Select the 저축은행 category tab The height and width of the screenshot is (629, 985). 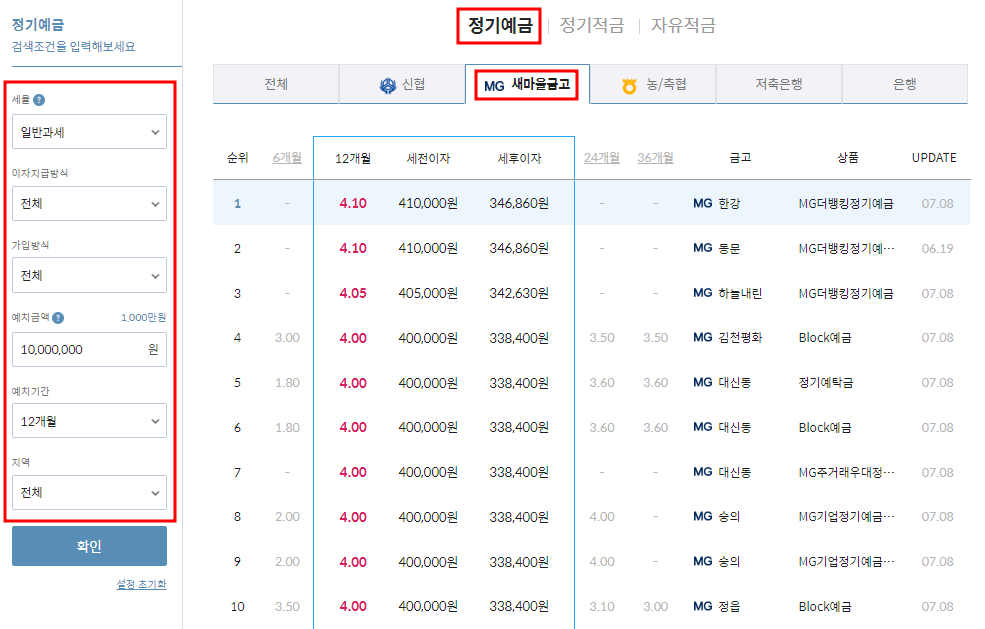click(x=778, y=85)
